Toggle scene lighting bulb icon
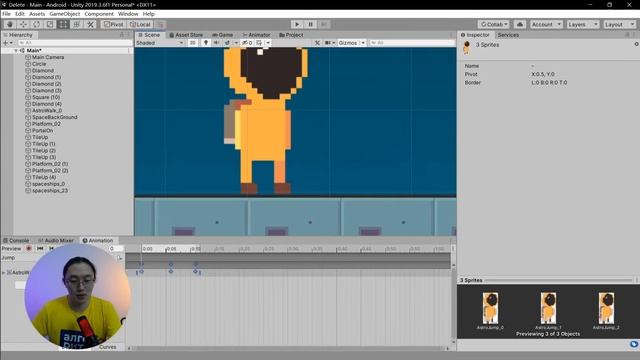 (206, 43)
